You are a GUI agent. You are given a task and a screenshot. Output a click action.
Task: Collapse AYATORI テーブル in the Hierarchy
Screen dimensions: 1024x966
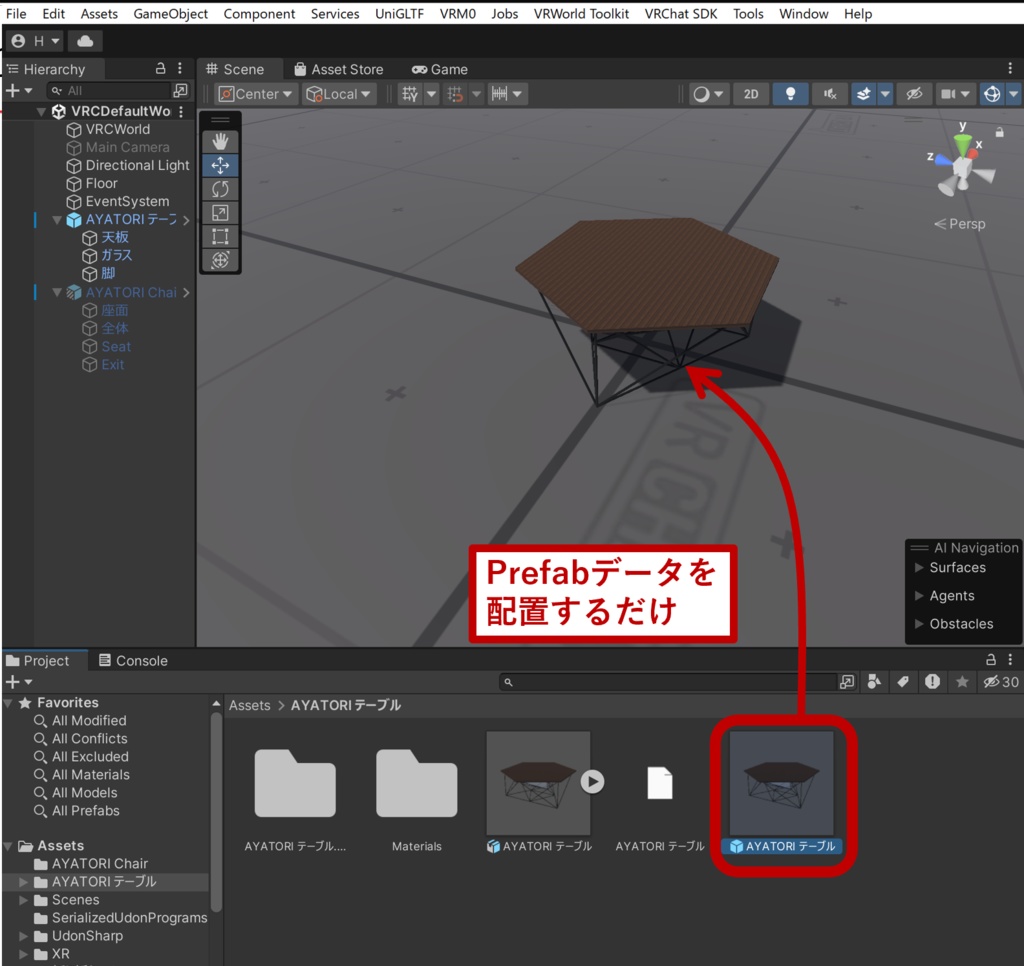57,219
